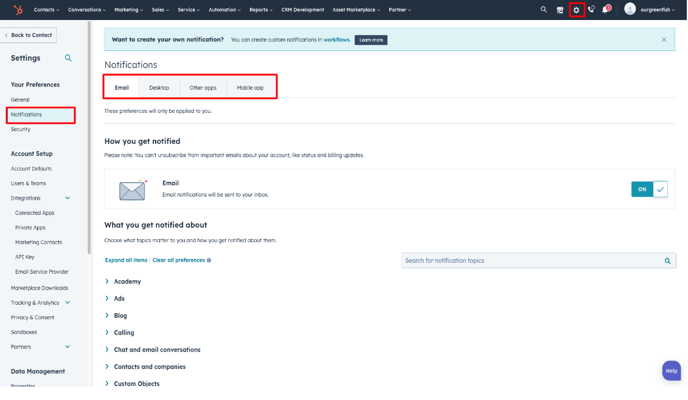Select the Email notifications tab

click(x=122, y=88)
